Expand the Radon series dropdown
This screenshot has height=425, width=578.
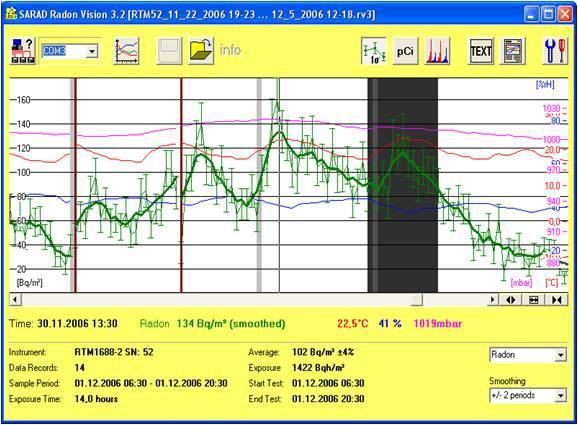pos(560,355)
